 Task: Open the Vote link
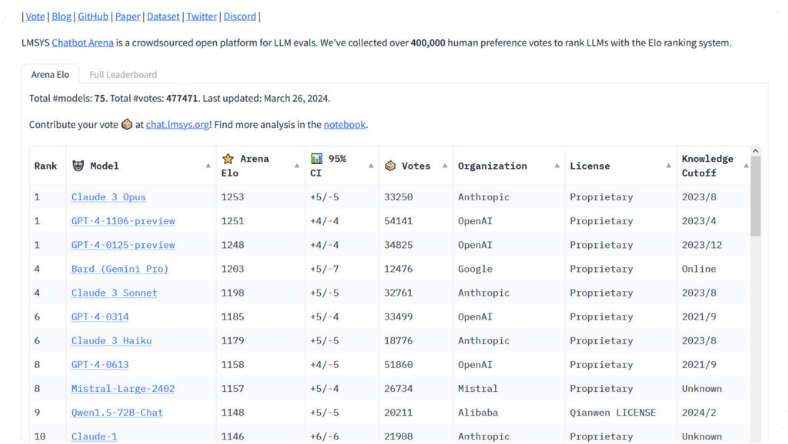coord(35,17)
